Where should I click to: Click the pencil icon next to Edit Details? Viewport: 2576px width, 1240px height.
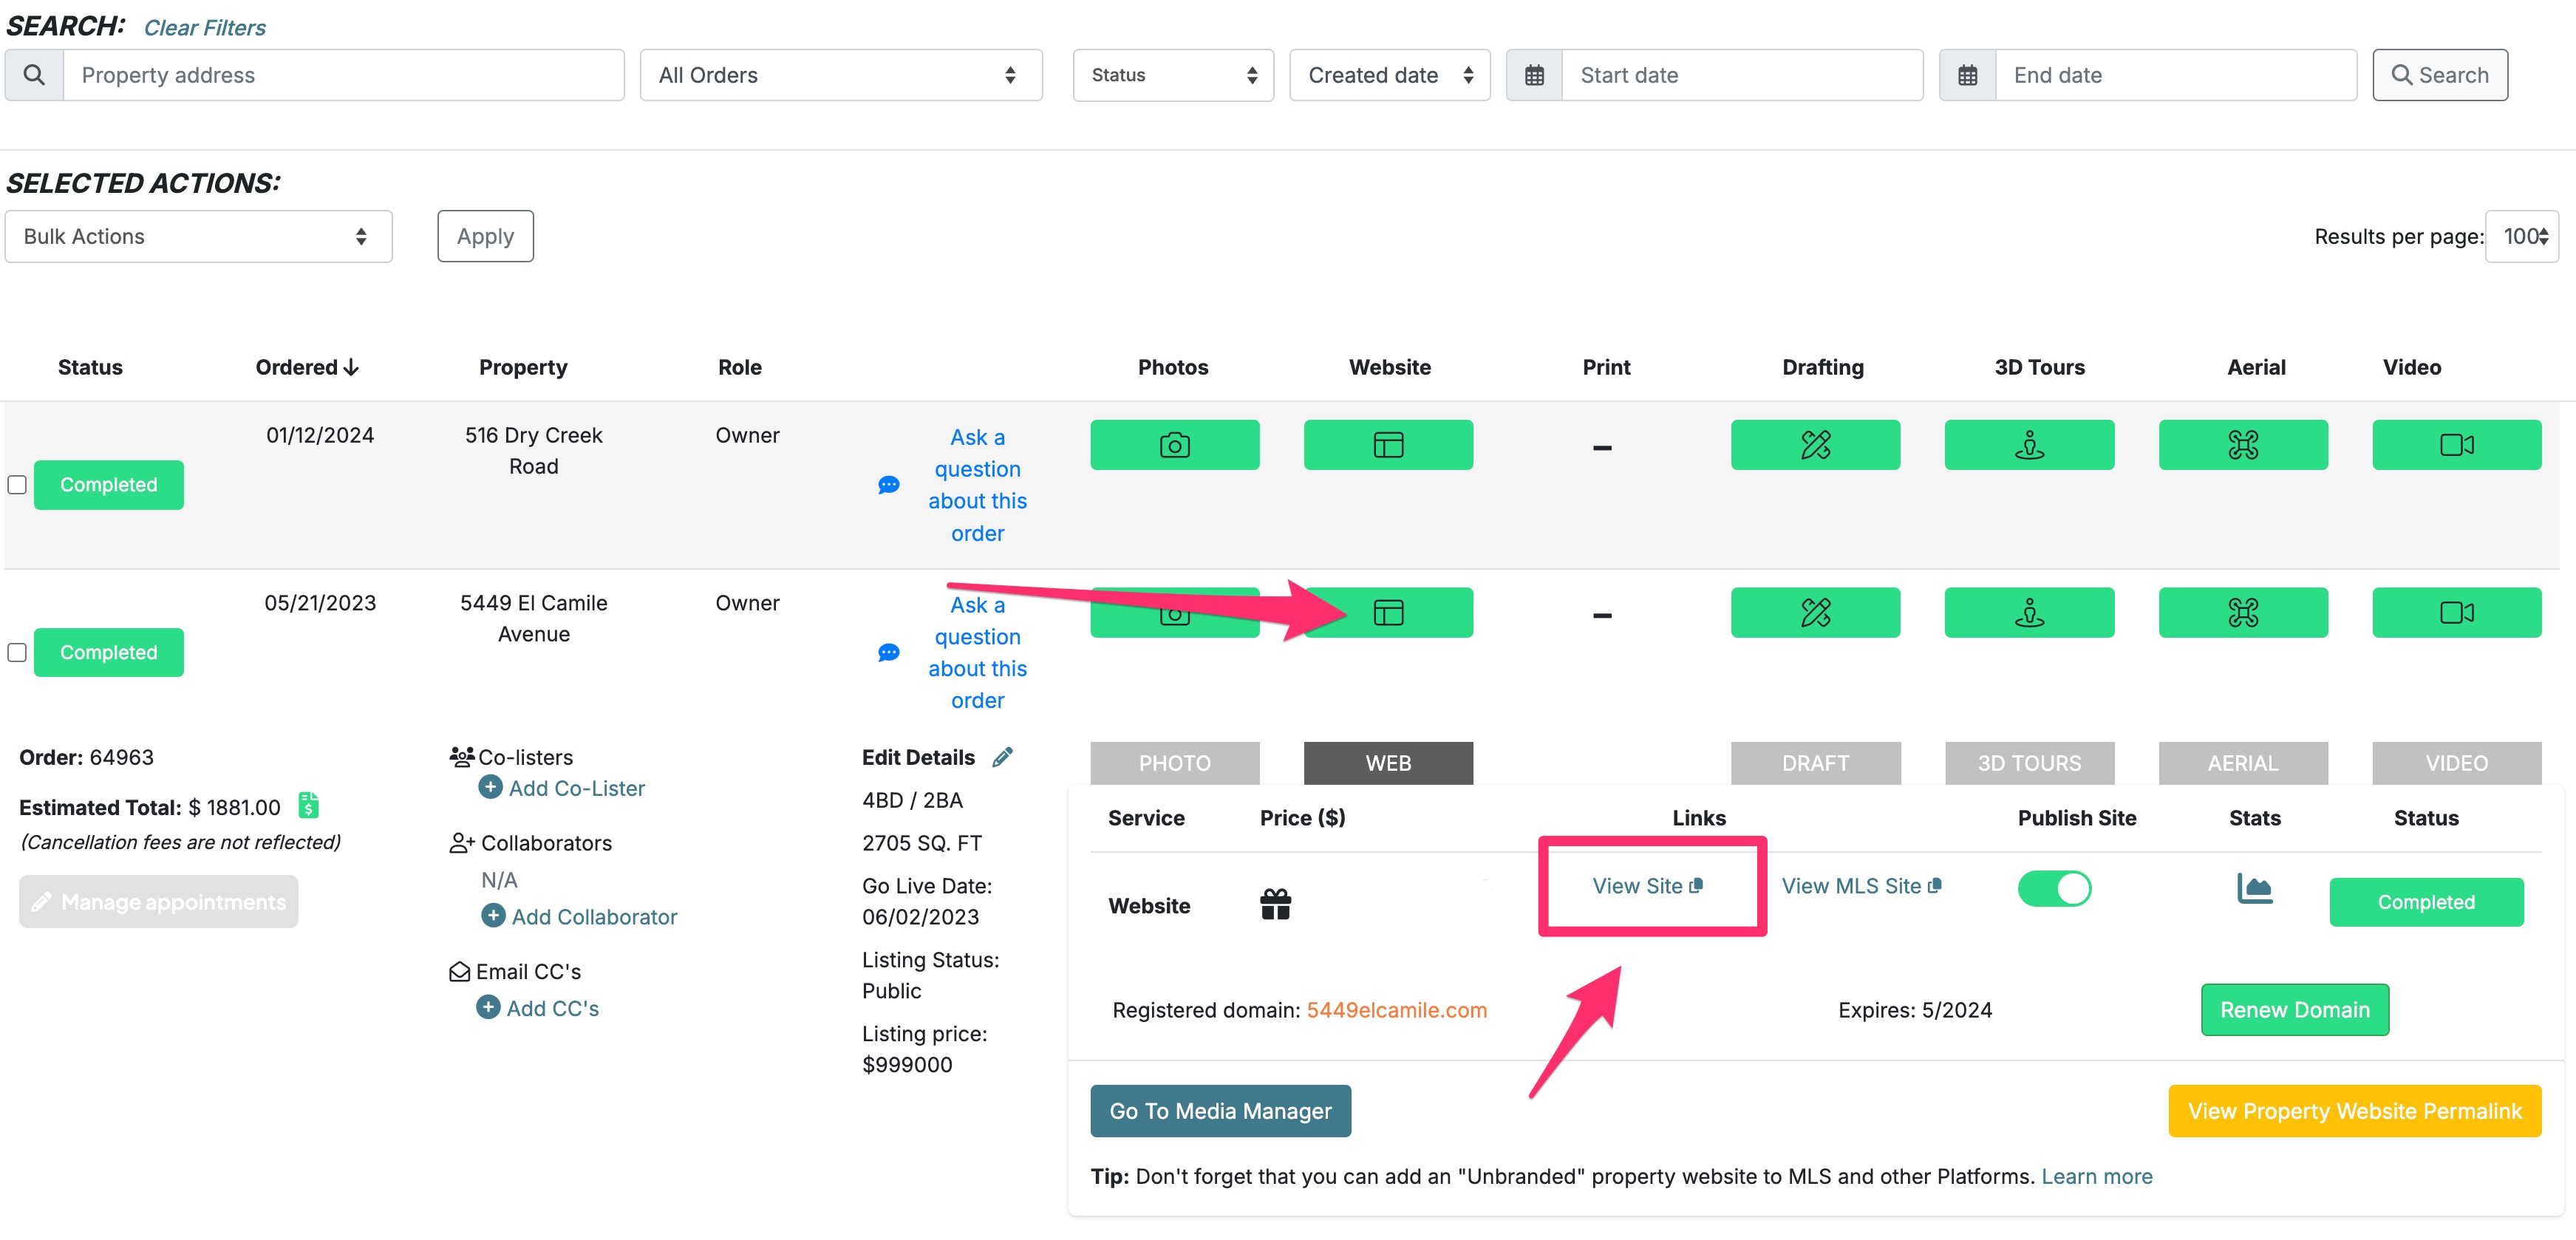(x=1002, y=757)
